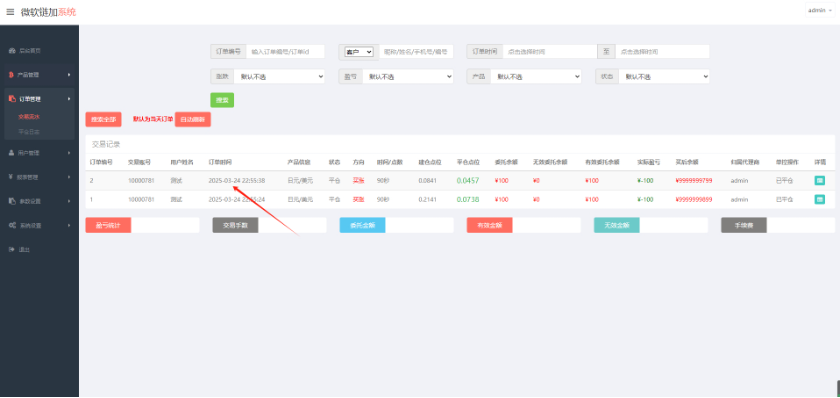The height and width of the screenshot is (398, 840).
Task: Focus the nickname/name/phone input field
Action: pos(416,52)
